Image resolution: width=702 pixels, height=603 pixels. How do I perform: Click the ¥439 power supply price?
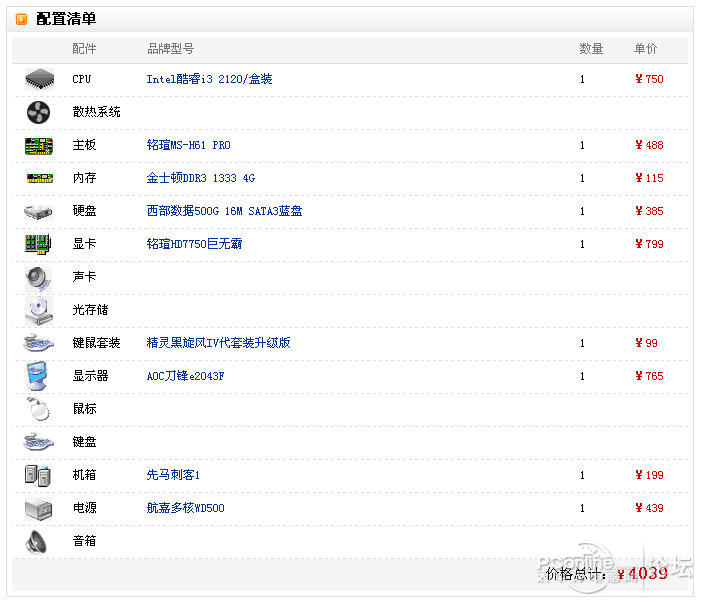point(649,508)
